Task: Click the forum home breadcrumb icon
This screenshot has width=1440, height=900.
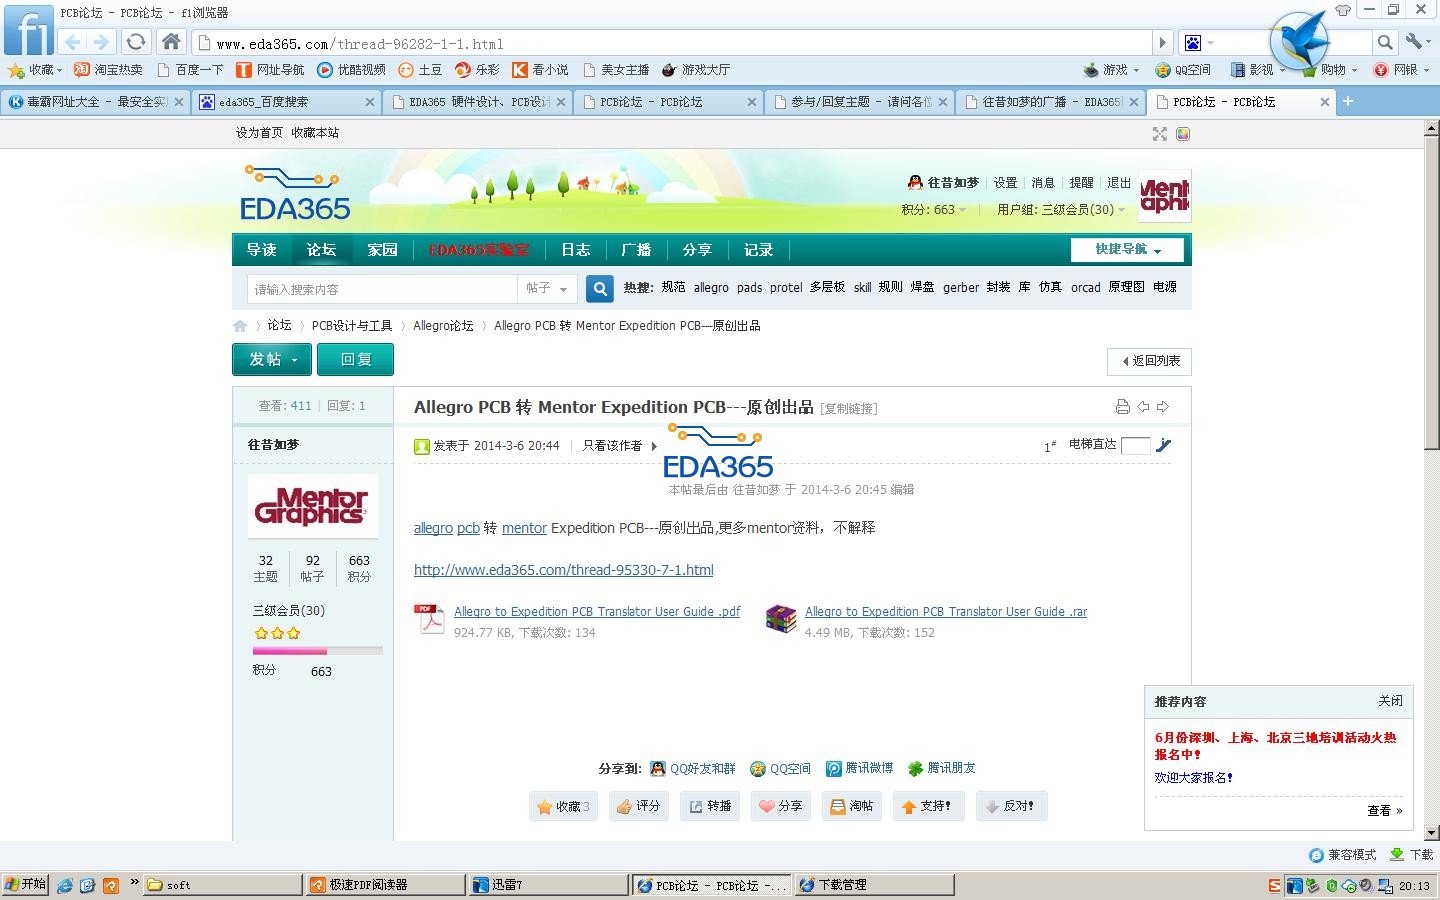Action: (x=240, y=326)
